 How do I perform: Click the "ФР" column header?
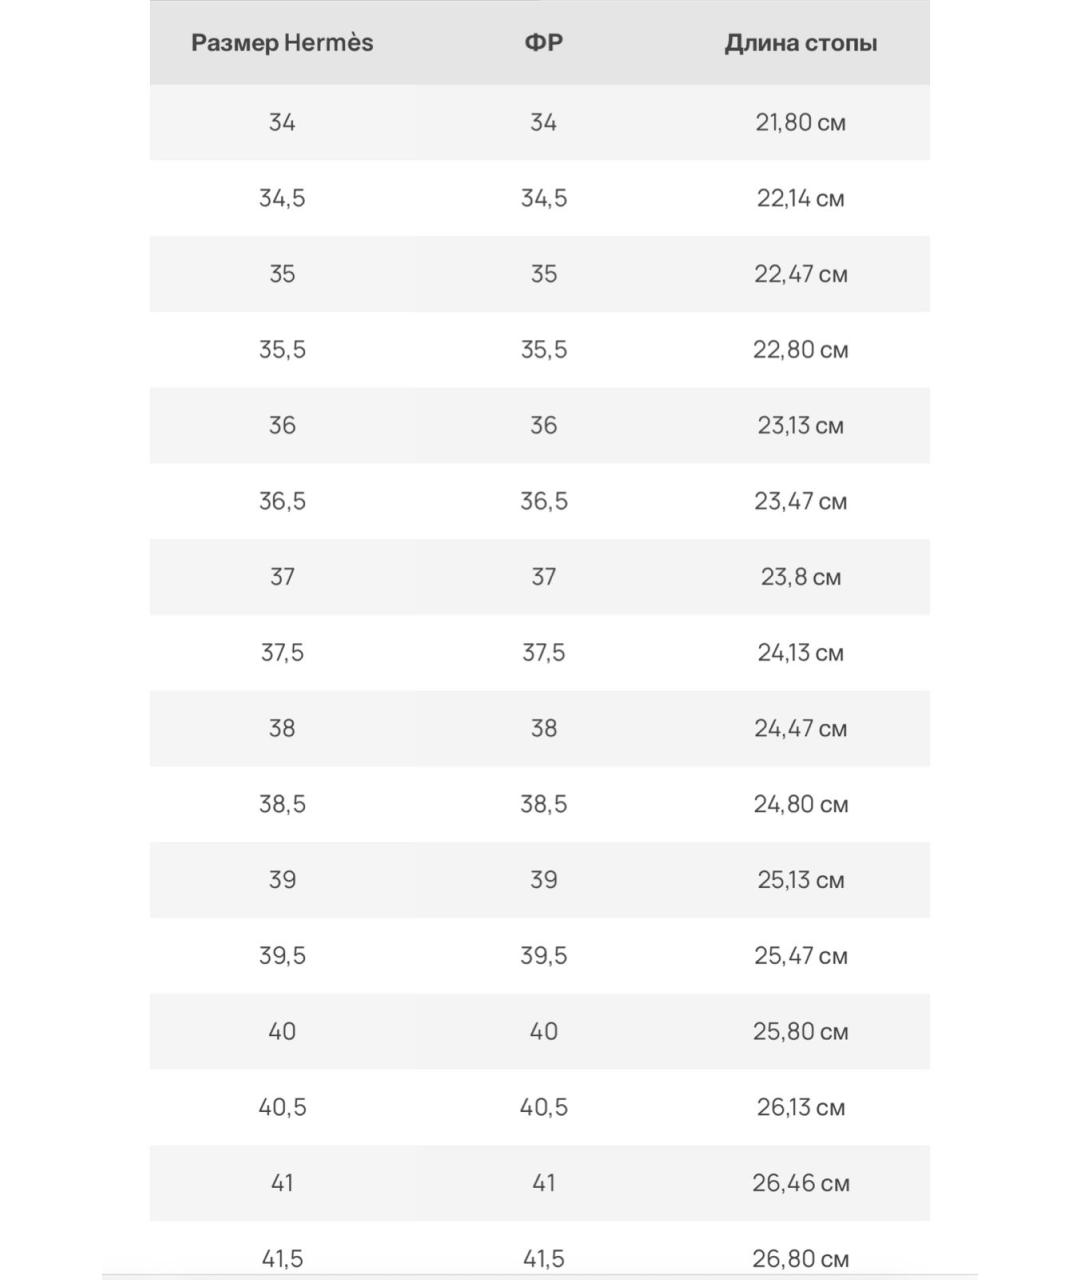[x=543, y=43]
